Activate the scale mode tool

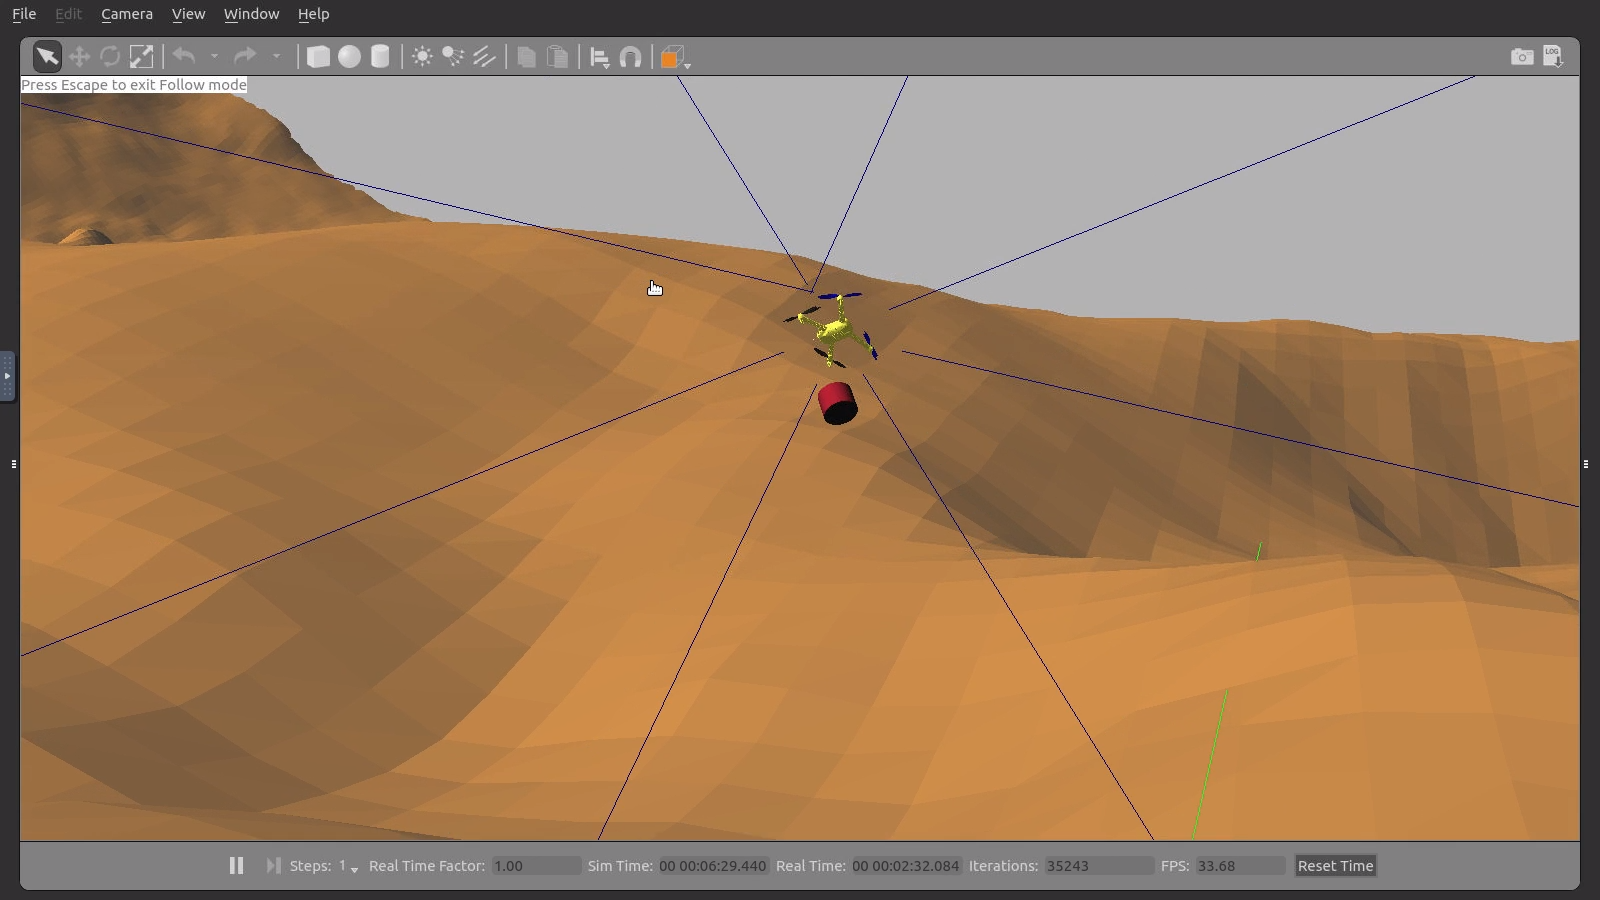[142, 57]
